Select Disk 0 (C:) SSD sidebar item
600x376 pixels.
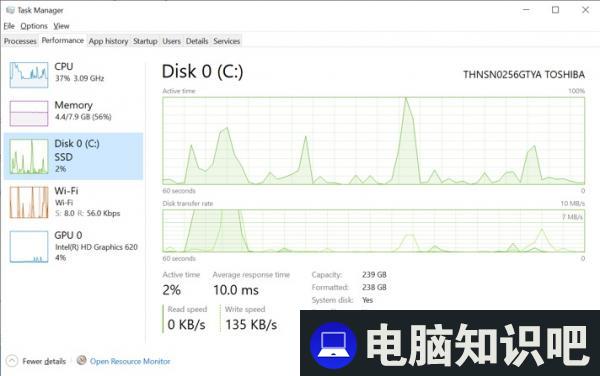click(x=73, y=156)
